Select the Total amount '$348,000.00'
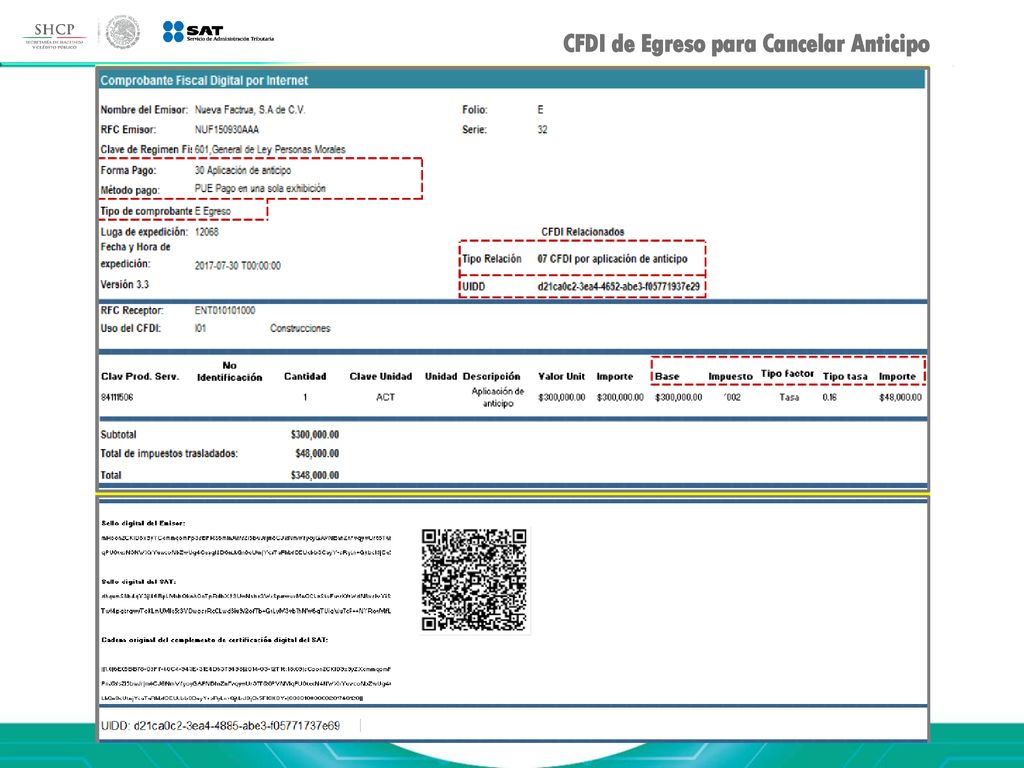Viewport: 1024px width, 768px height. click(315, 475)
